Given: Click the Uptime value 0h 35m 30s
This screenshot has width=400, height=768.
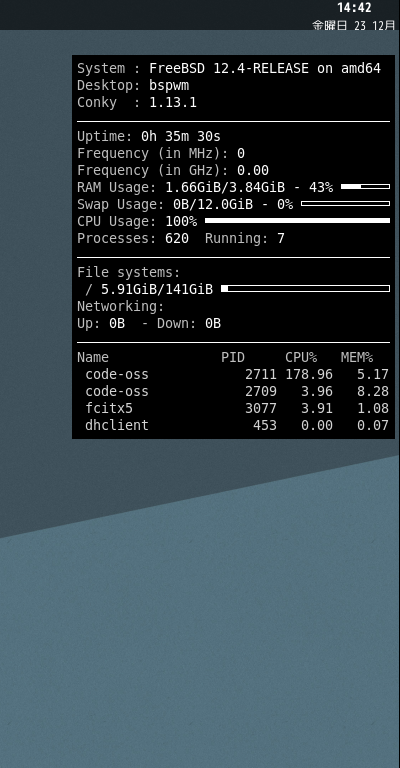Looking at the screenshot, I should pyautogui.click(x=181, y=136).
